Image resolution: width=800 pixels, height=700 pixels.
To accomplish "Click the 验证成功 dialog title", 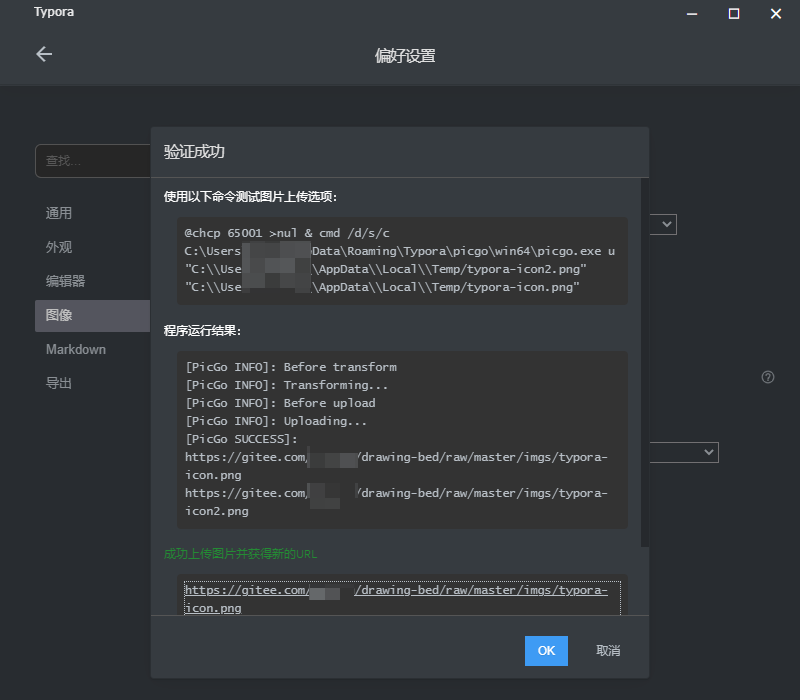I will tap(194, 152).
